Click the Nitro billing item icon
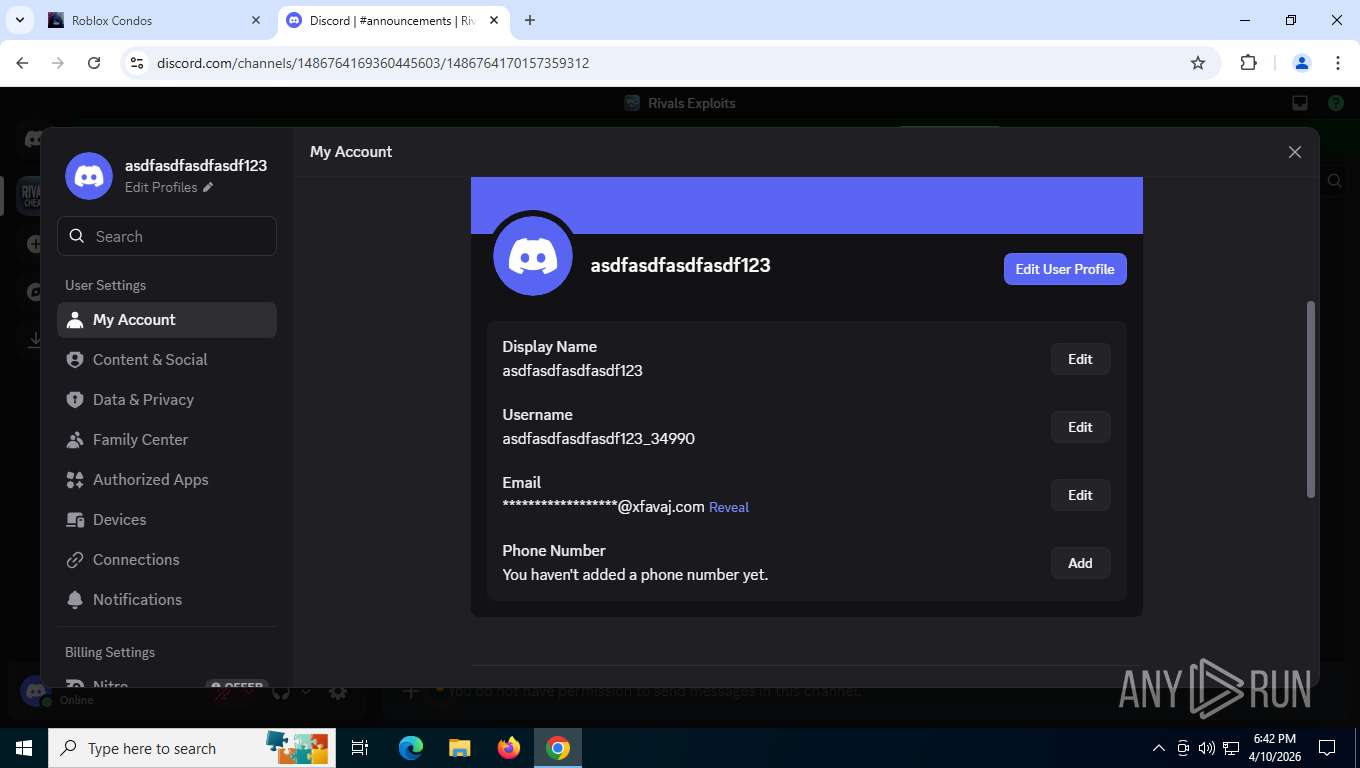Screen dimensions: 1360x768 coord(75,686)
